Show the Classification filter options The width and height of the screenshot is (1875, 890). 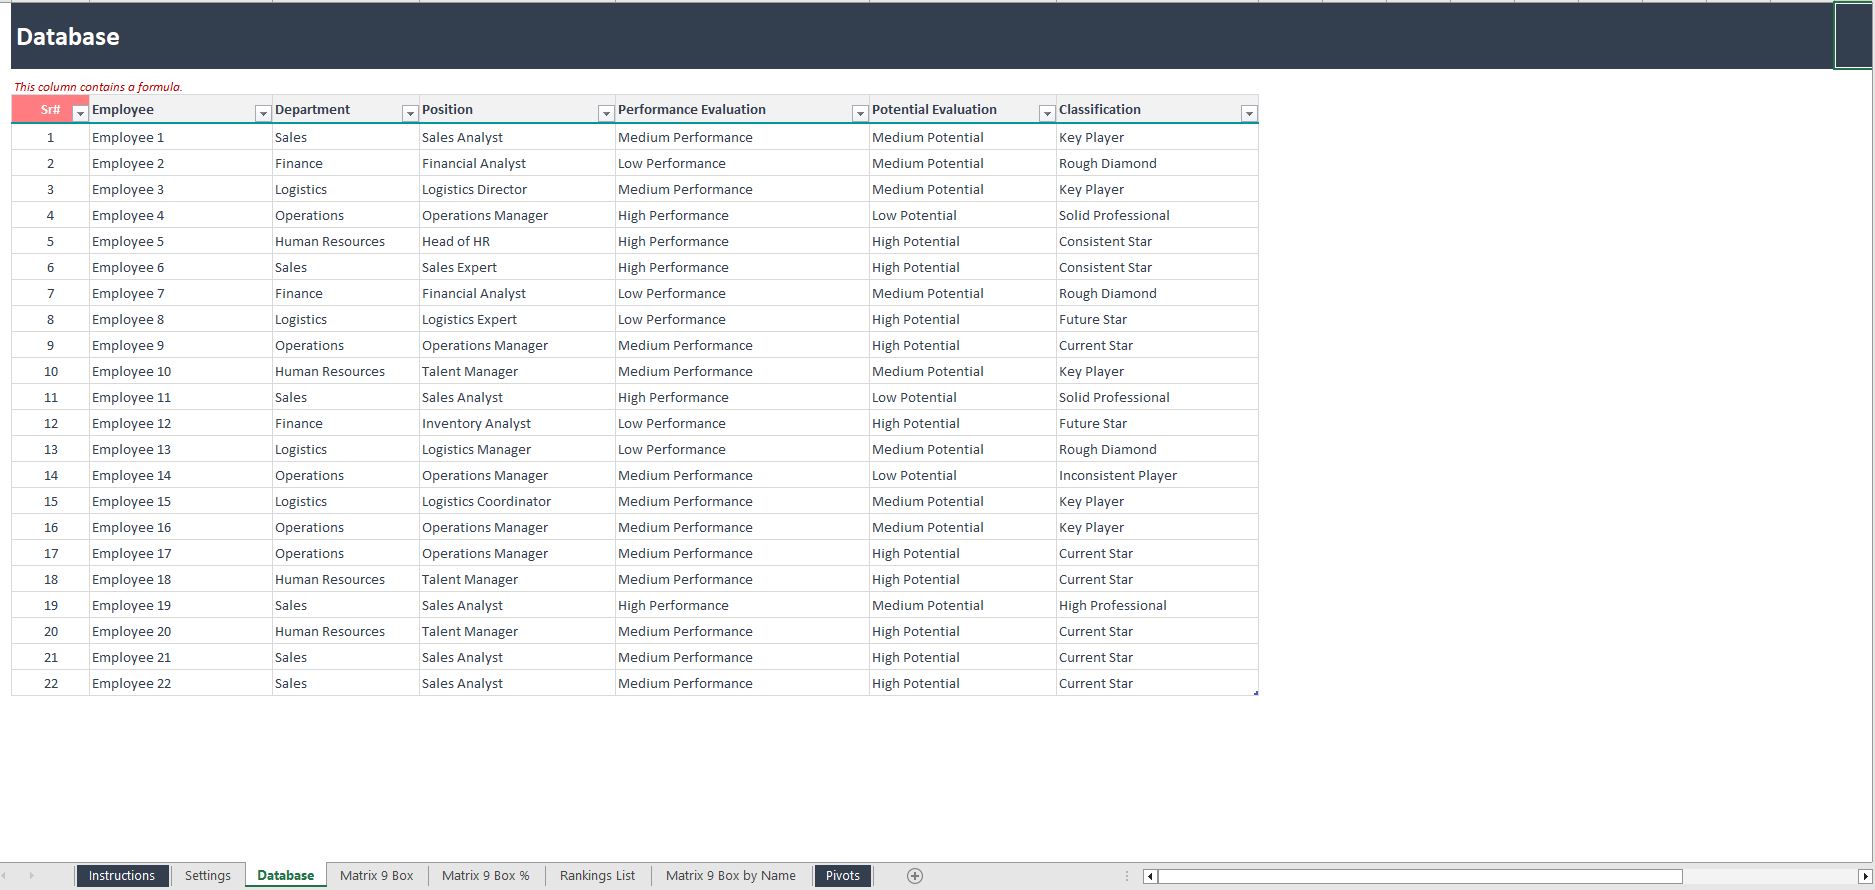pos(1248,114)
